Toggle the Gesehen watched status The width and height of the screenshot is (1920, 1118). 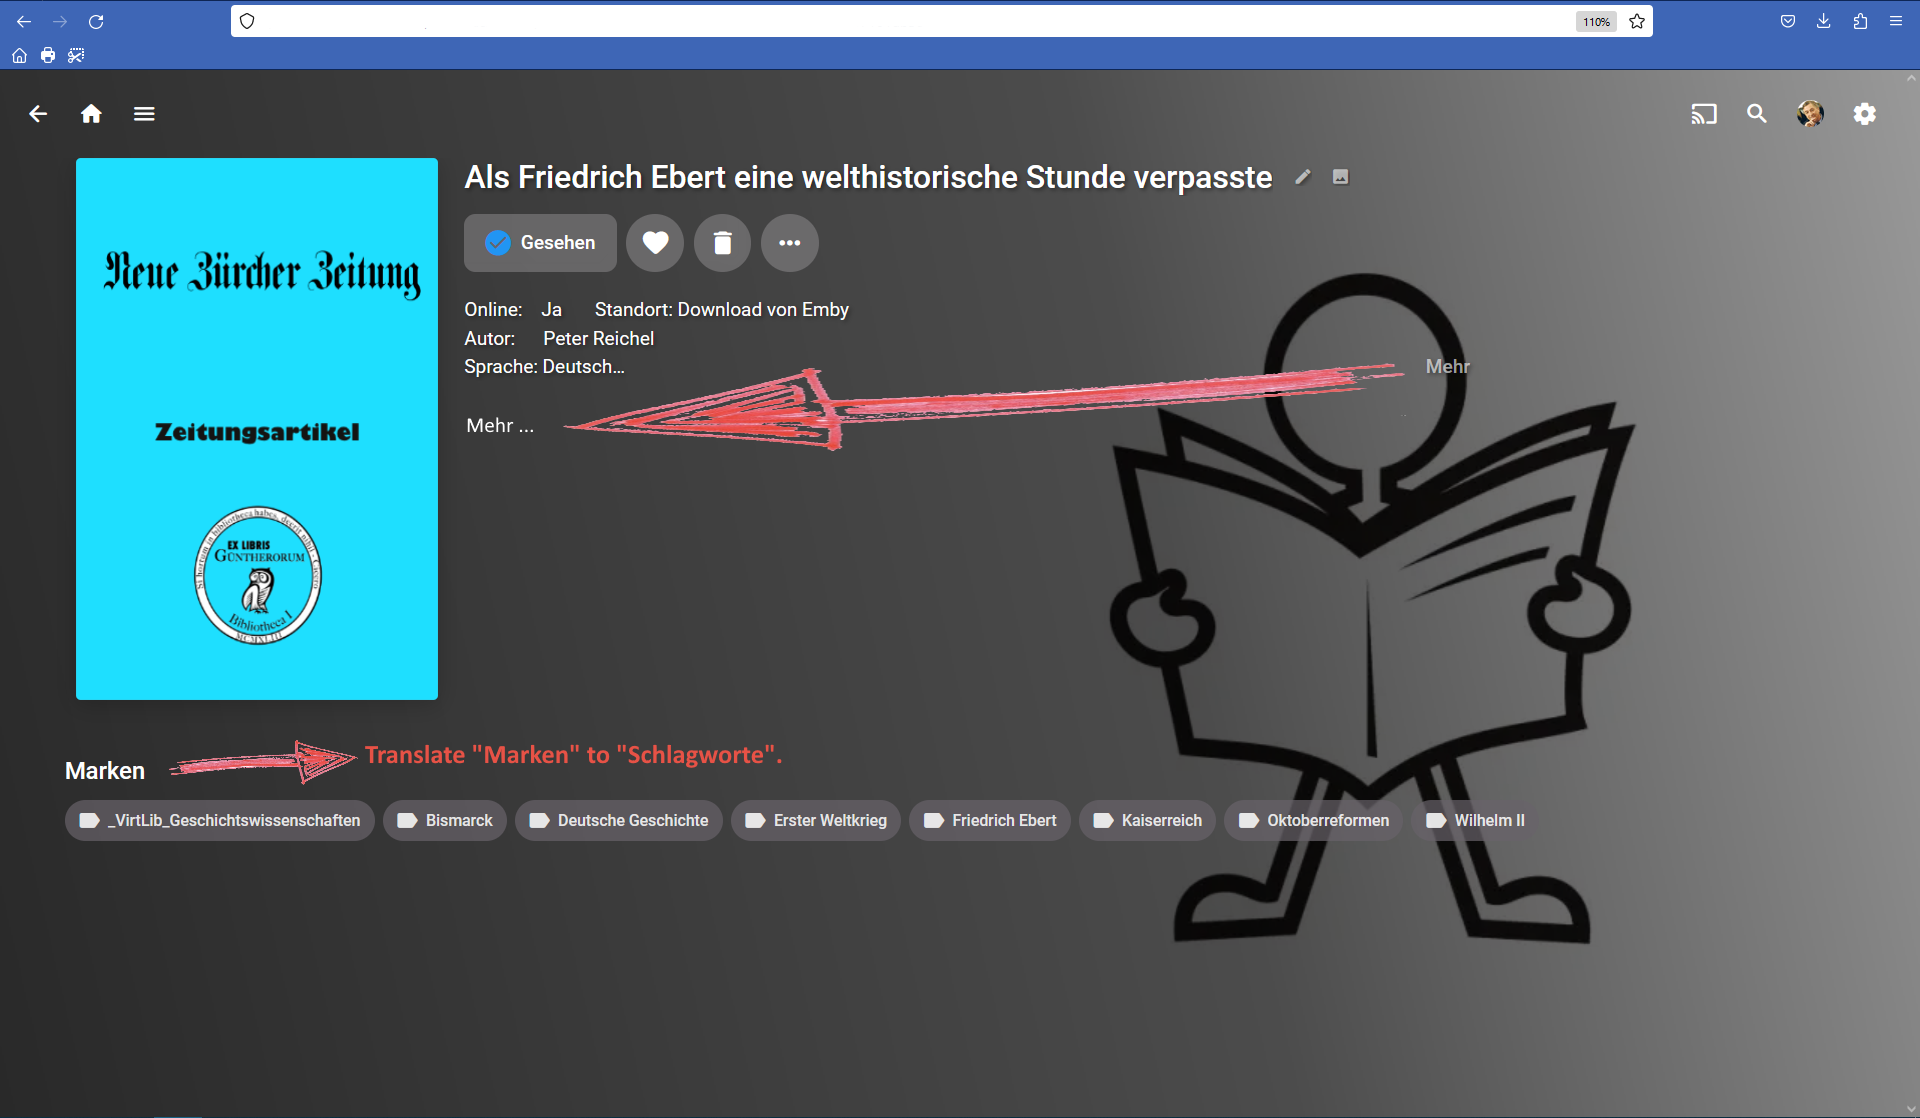point(540,243)
